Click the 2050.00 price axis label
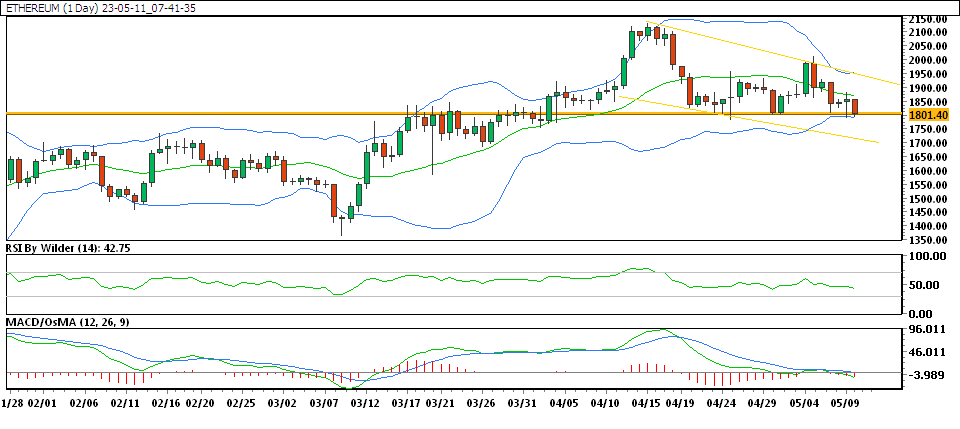 pyautogui.click(x=929, y=46)
